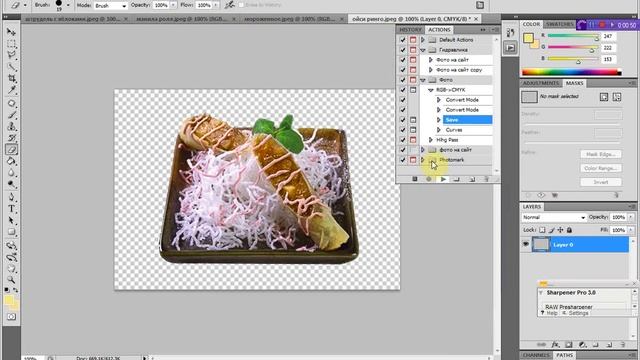Select the Lasso tool
The height and width of the screenshot is (360, 640).
tap(11, 55)
